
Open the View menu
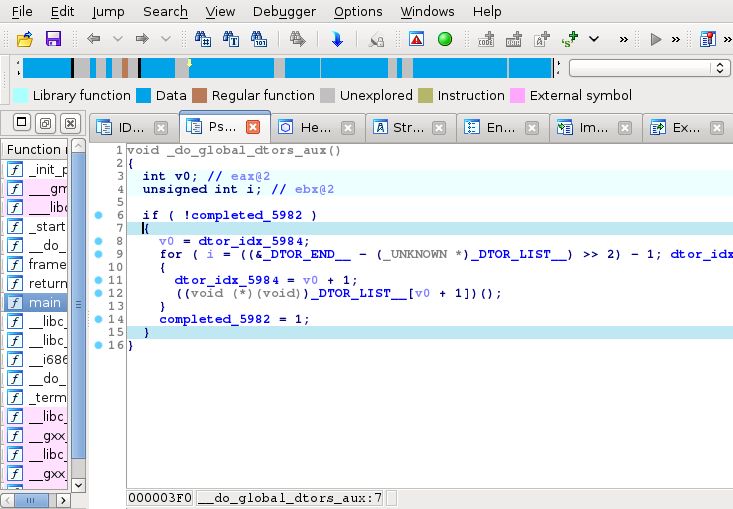(220, 11)
